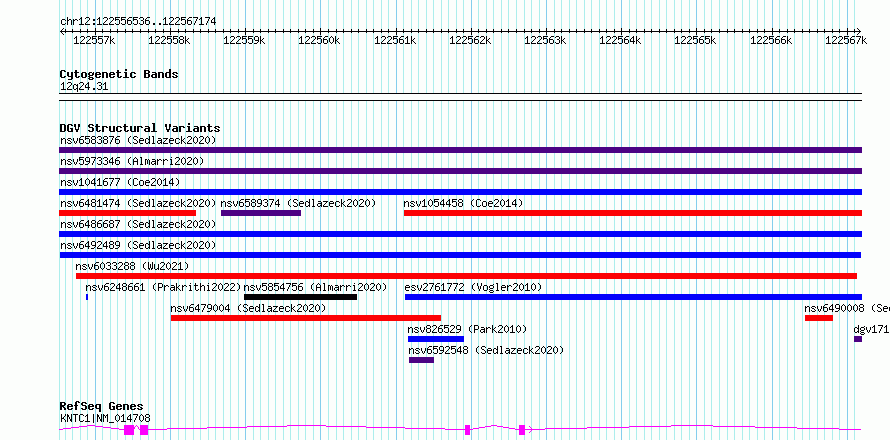Click the purple bar under nsv6589374
Image resolution: width=890 pixels, height=440 pixels.
coord(261,213)
